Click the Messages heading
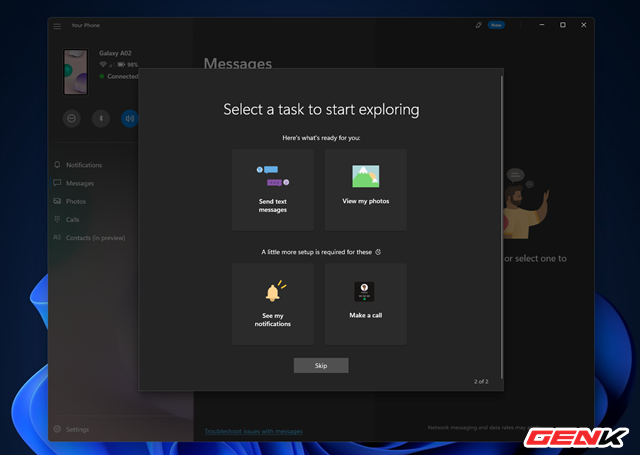Viewport: 640px width, 455px height. click(x=238, y=63)
